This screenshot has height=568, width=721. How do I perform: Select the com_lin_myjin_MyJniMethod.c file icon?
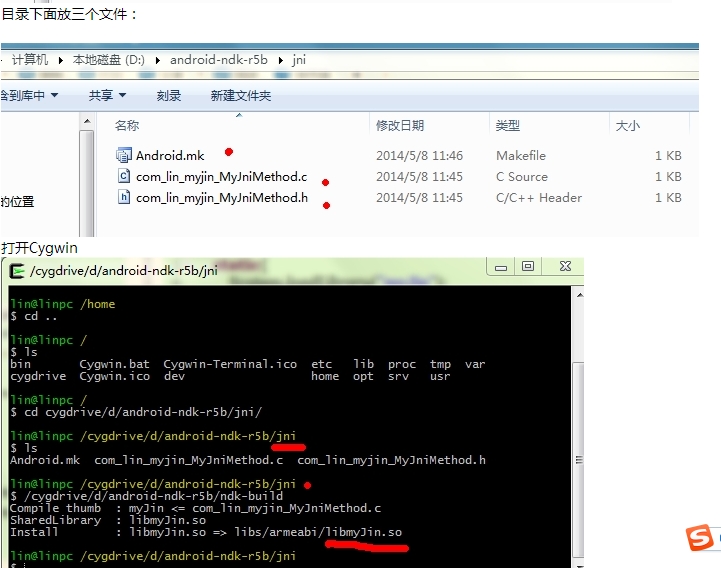pyautogui.click(x=124, y=176)
